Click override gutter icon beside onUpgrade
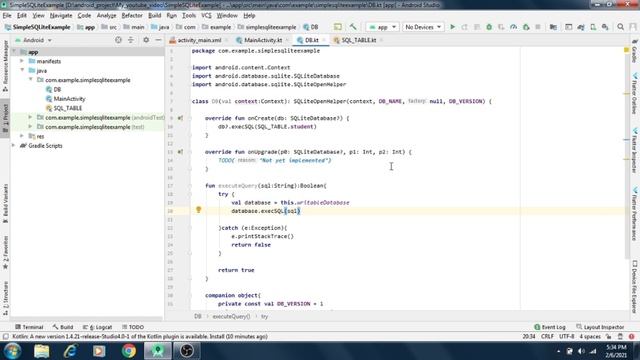Image resolution: width=640 pixels, height=360 pixels. point(180,152)
